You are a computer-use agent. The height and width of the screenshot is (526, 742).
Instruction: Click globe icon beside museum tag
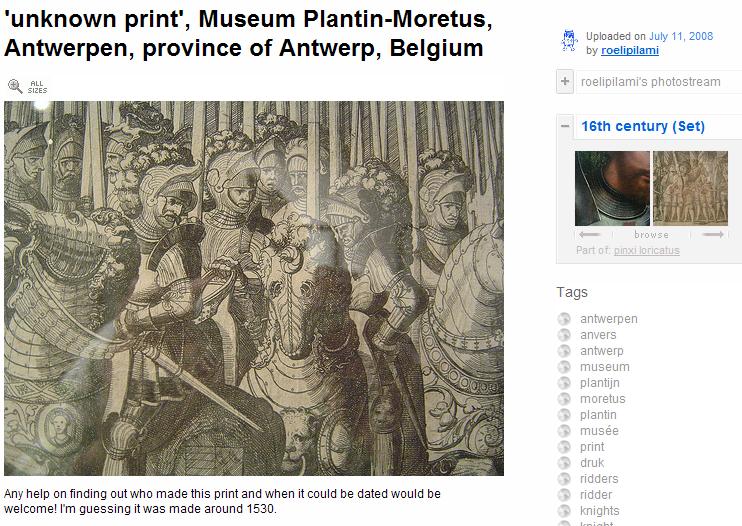(x=564, y=367)
